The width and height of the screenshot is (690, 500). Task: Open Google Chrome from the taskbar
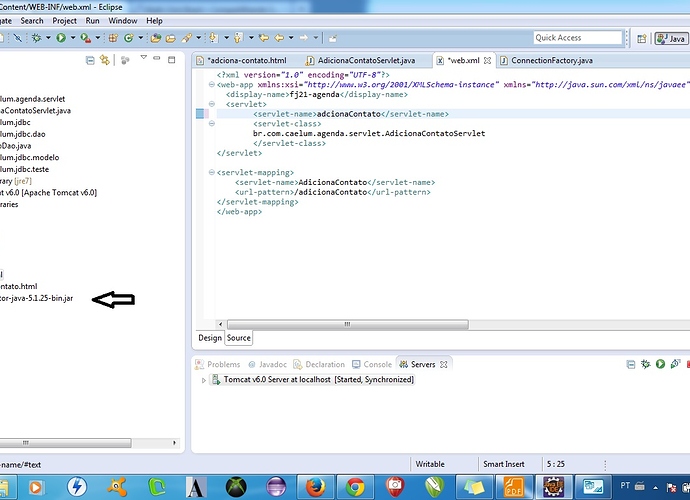click(354, 486)
